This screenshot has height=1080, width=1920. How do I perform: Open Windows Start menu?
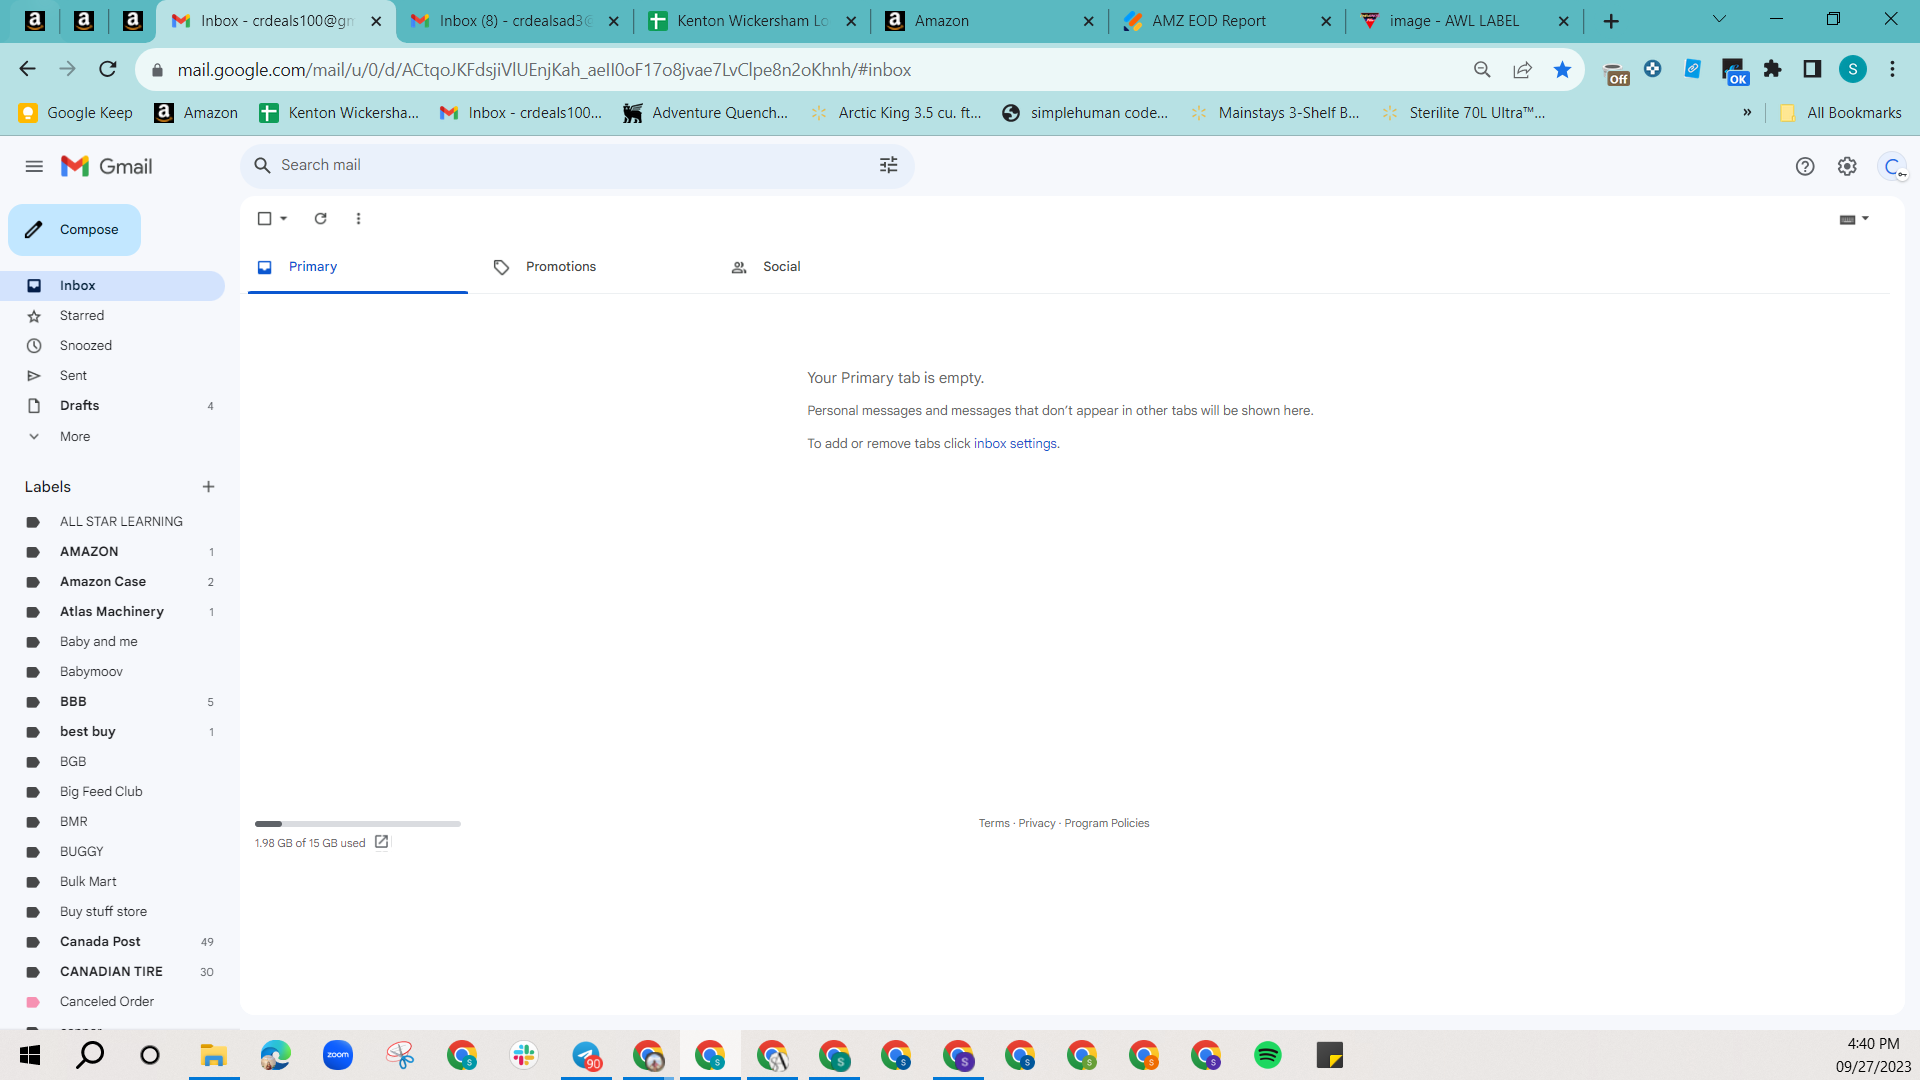(x=30, y=1055)
